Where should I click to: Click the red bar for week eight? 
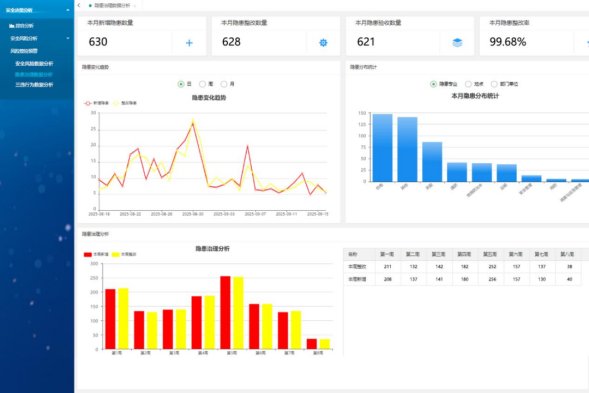312,344
